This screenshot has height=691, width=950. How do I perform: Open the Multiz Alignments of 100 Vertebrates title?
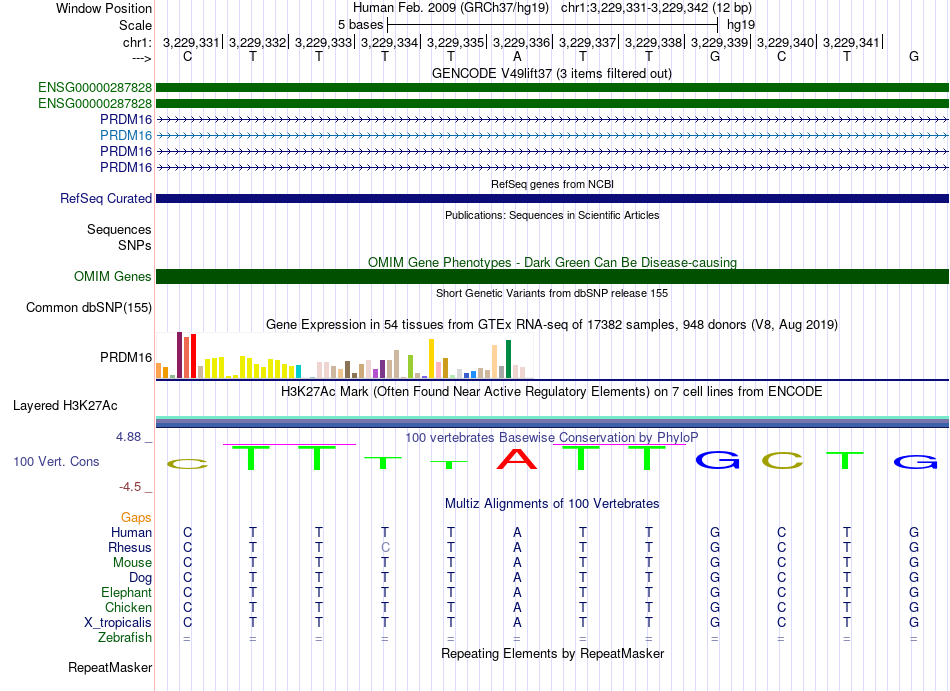point(552,503)
